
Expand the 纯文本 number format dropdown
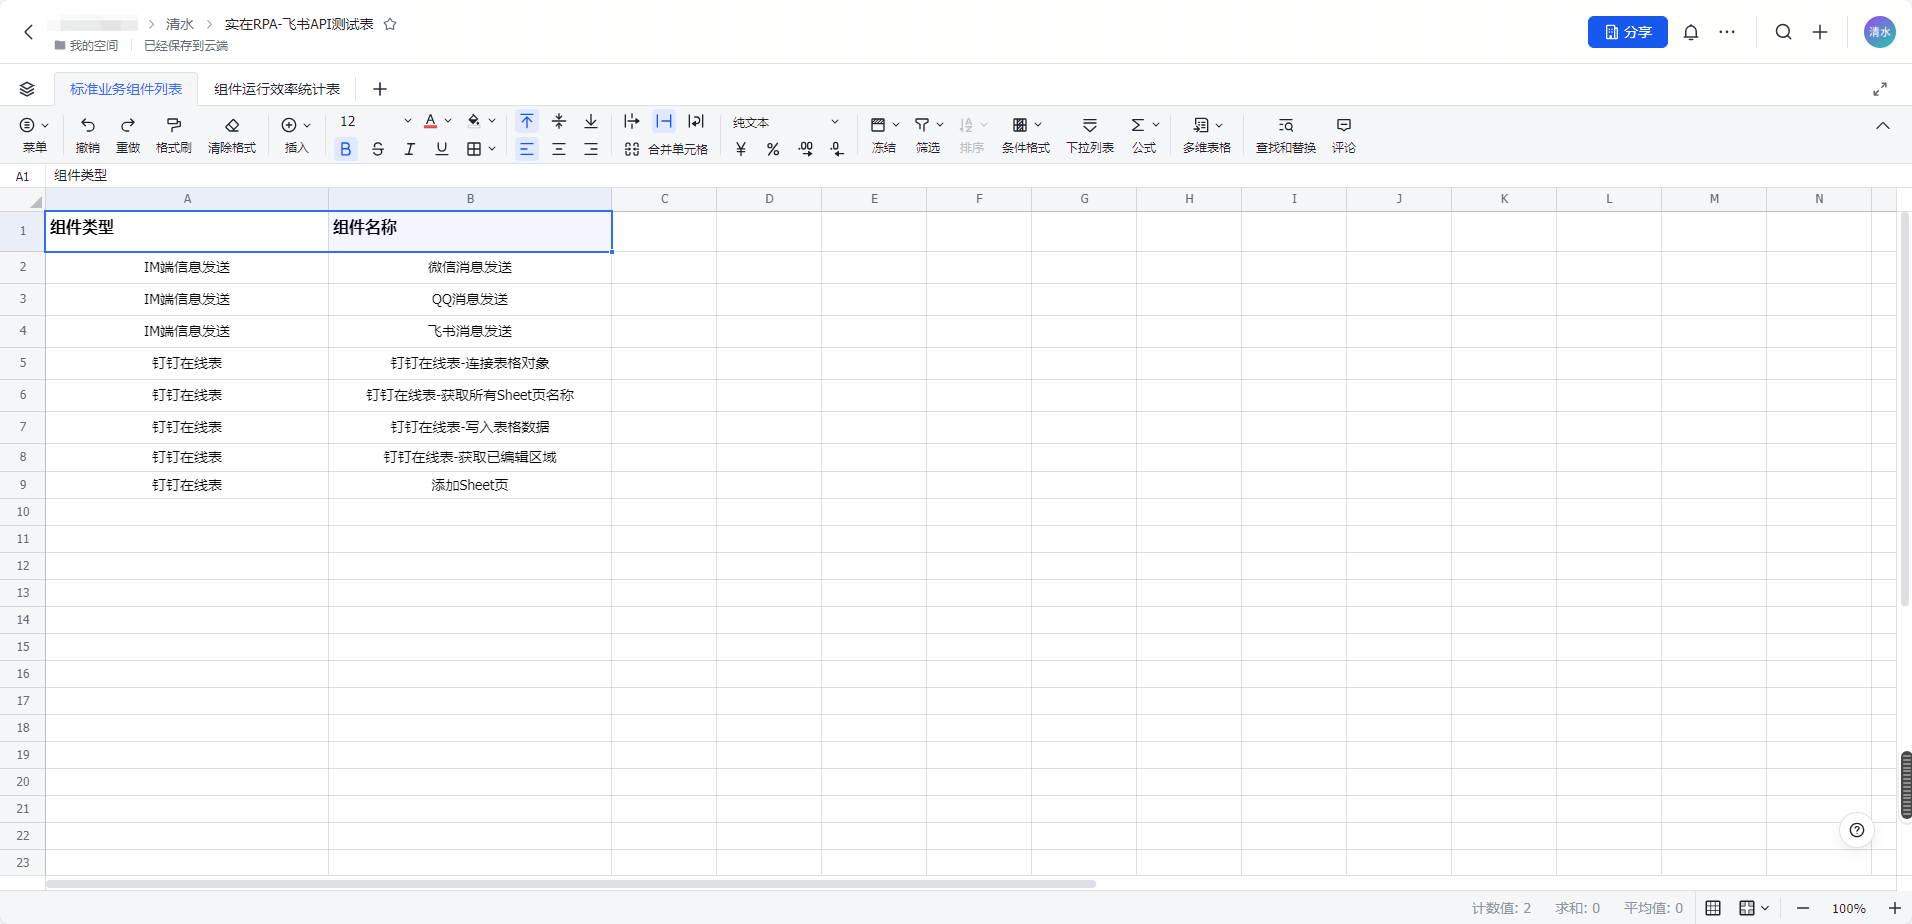[x=834, y=122]
